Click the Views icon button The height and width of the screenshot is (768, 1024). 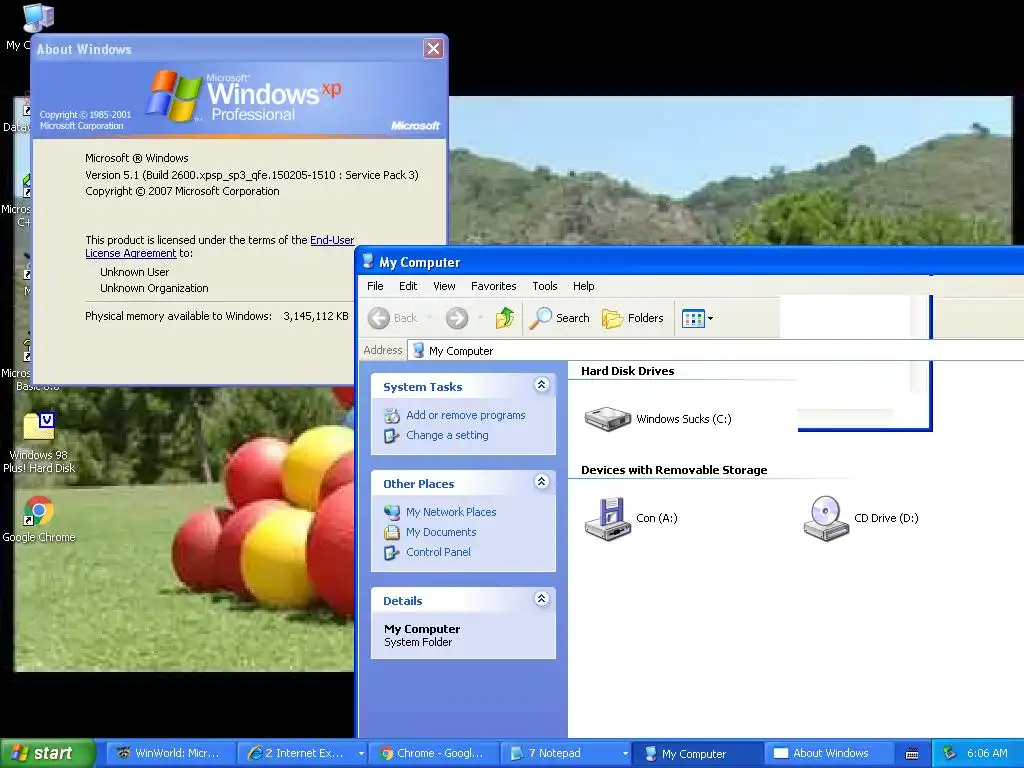(693, 318)
